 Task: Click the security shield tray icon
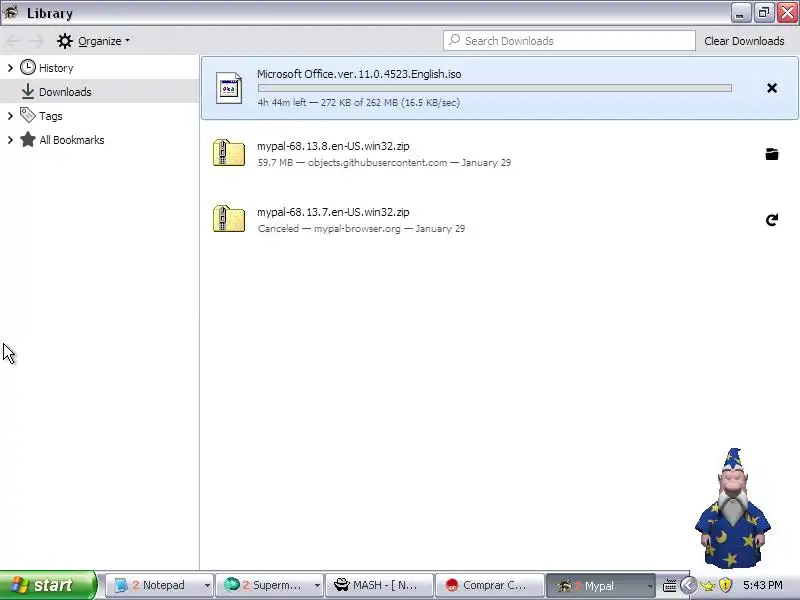pyautogui.click(x=725, y=585)
